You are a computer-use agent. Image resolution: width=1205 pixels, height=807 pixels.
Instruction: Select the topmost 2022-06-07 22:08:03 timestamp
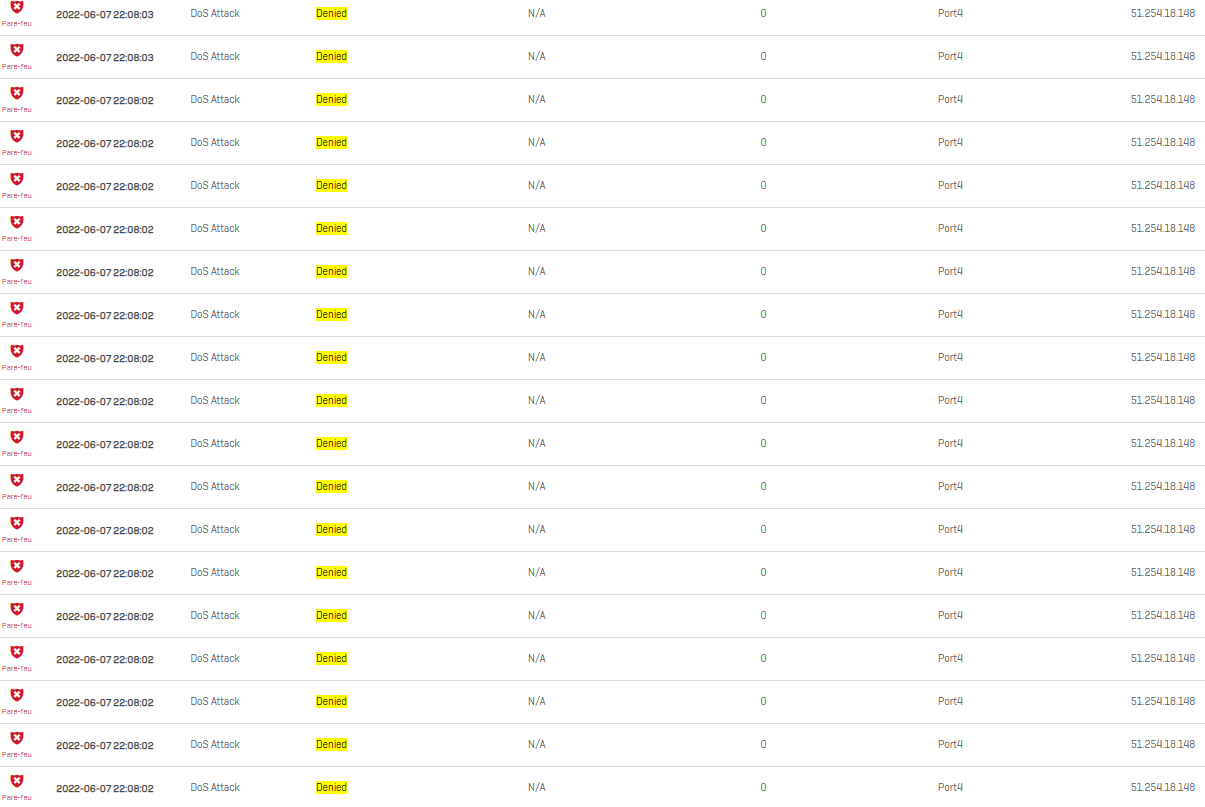[x=104, y=15]
